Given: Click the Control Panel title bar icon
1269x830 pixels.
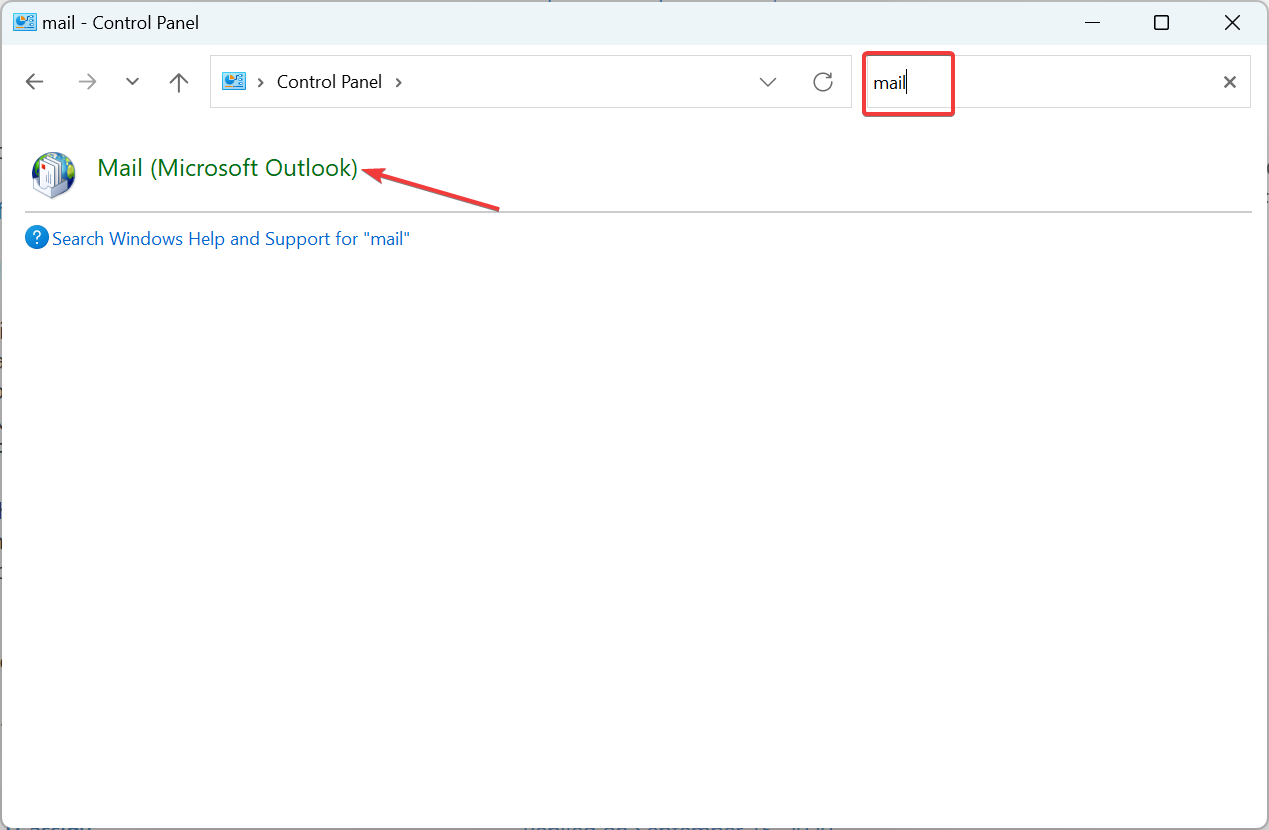Looking at the screenshot, I should coord(24,22).
